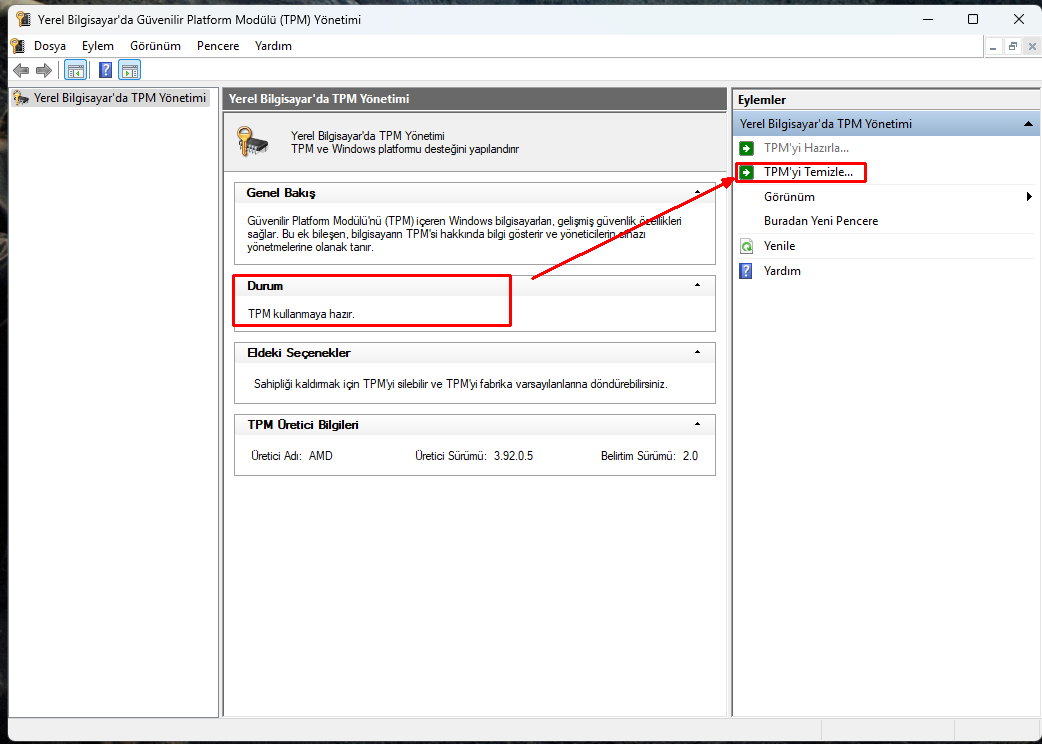Click TPM'yi Temizle... action

[808, 172]
